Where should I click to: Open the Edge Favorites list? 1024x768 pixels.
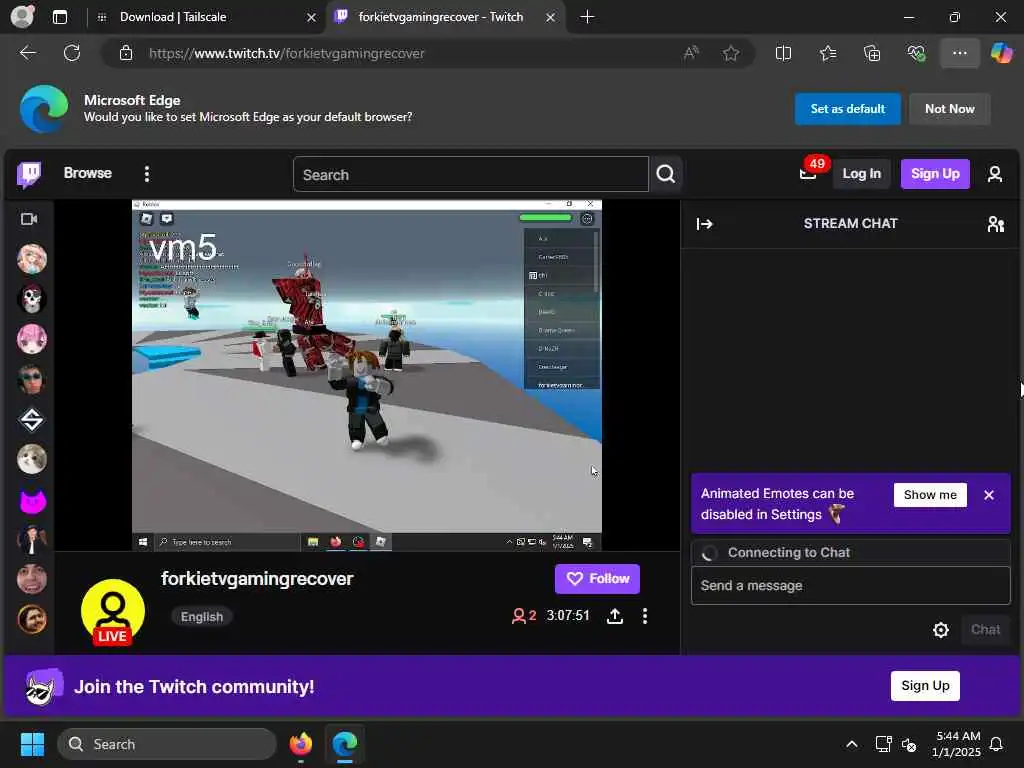point(827,53)
